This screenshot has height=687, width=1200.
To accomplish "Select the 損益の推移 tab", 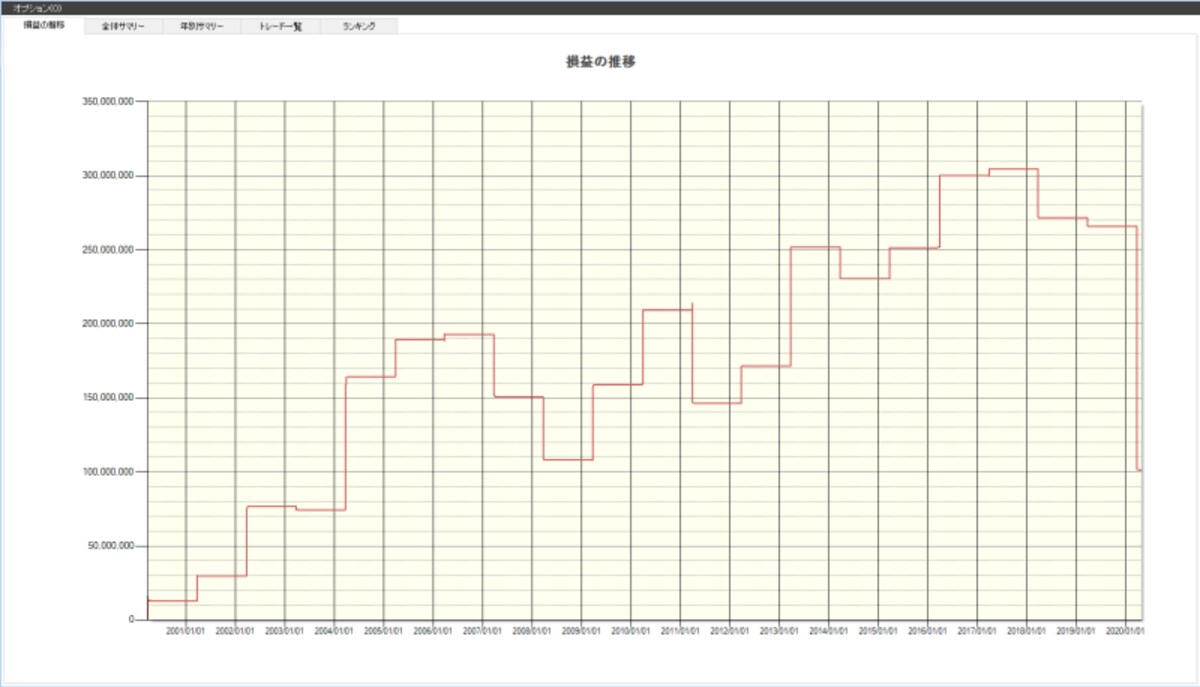I will coord(44,25).
